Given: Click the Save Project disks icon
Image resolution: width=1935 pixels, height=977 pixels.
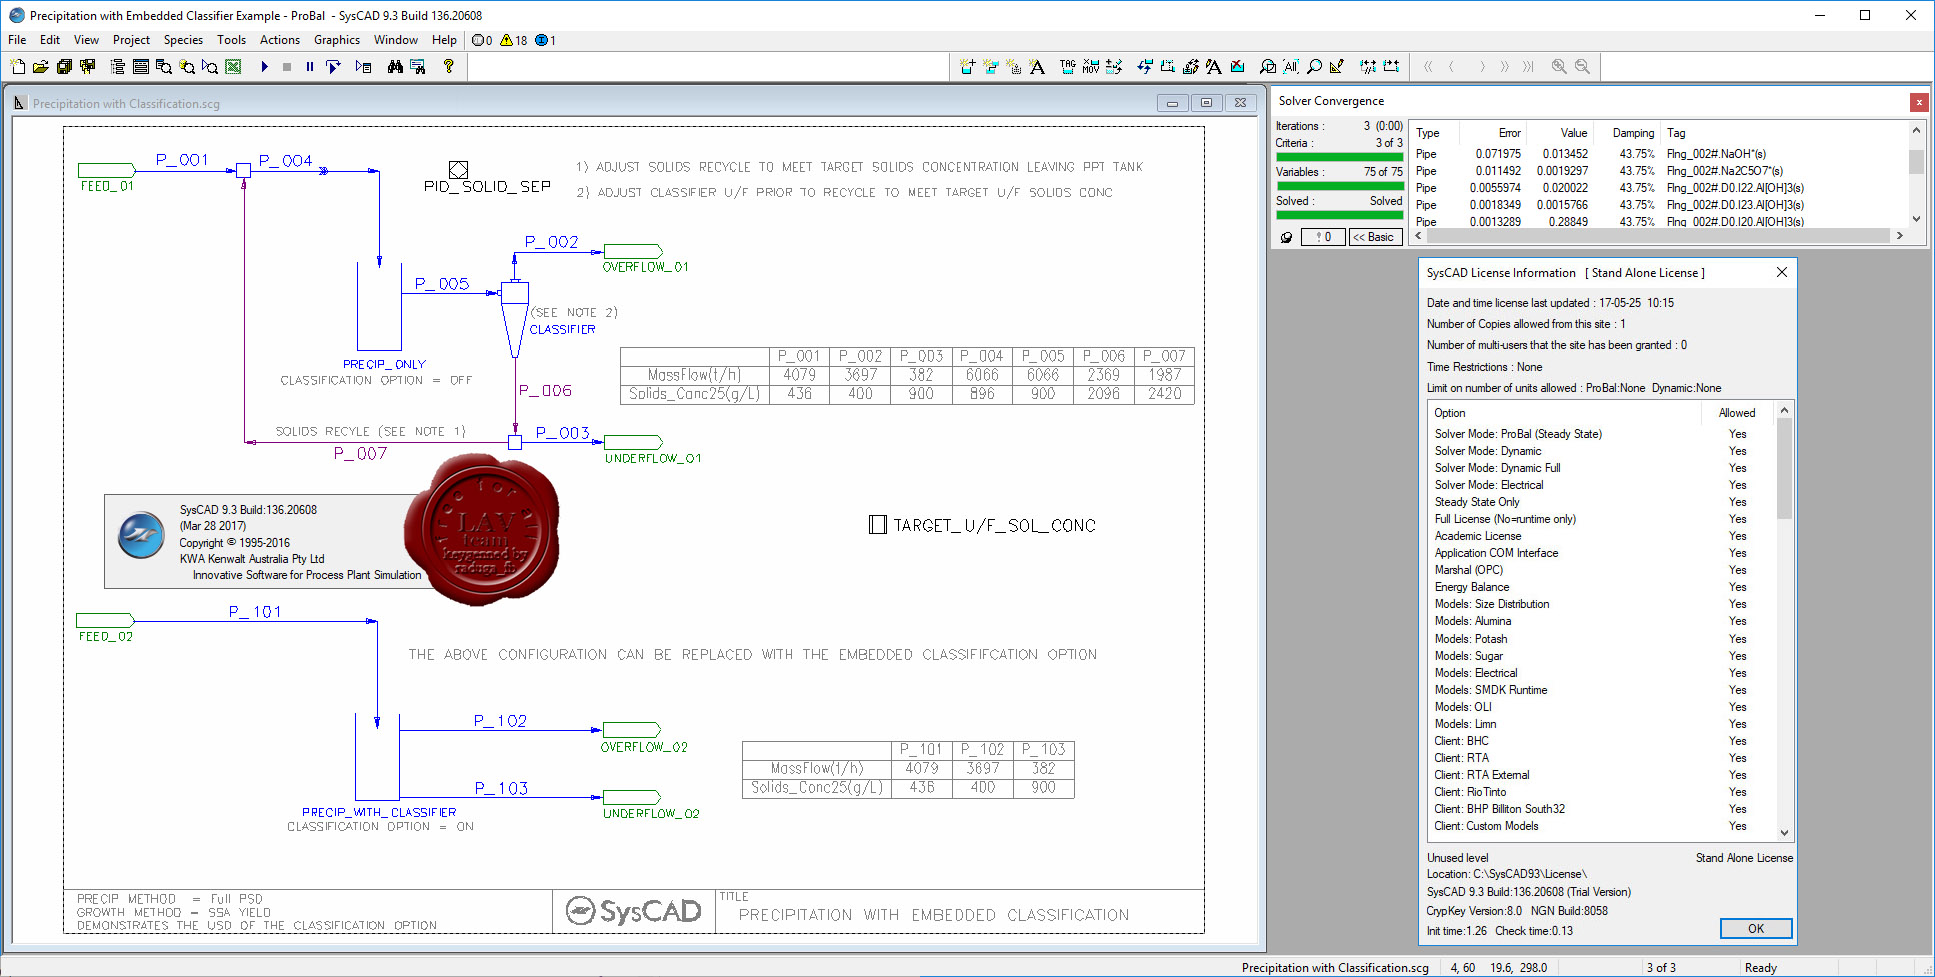Looking at the screenshot, I should (x=64, y=67).
